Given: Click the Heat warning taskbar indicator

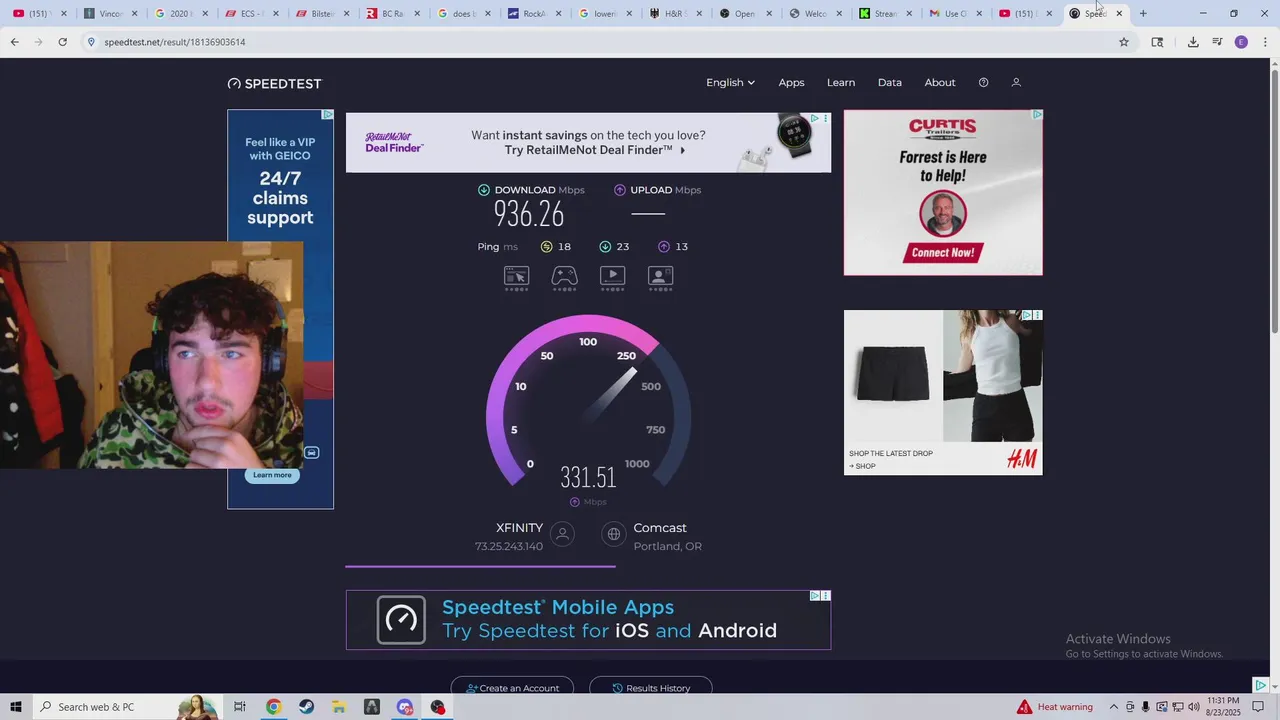Looking at the screenshot, I should coord(1056,707).
